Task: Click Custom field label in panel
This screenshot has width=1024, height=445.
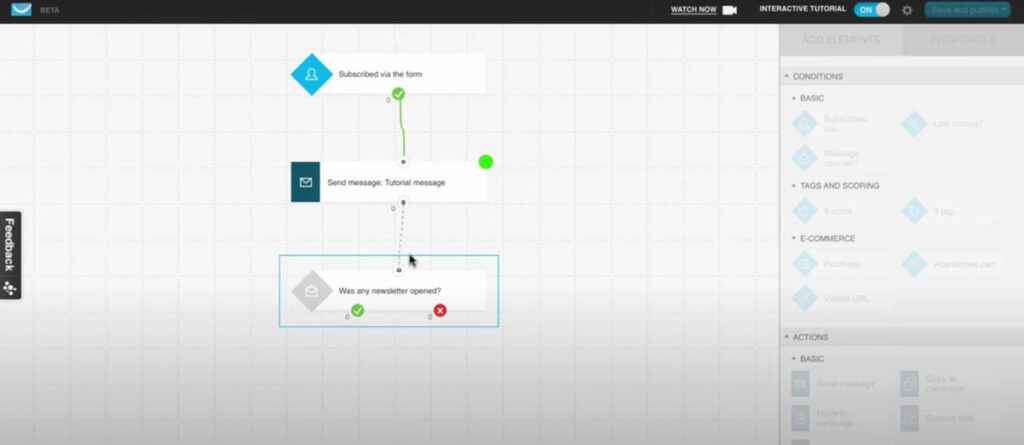Action: click(950, 418)
